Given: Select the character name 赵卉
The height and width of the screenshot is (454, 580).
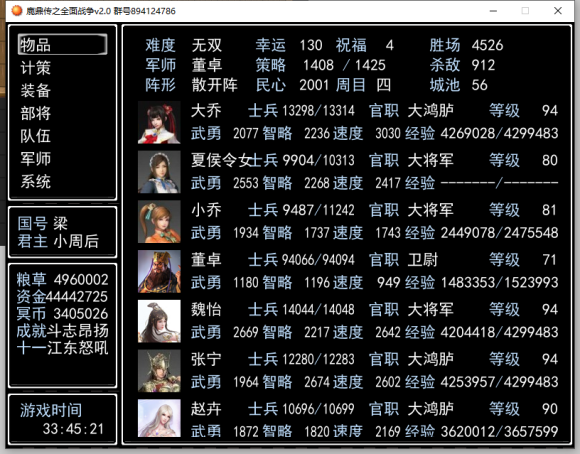Looking at the screenshot, I should point(206,409).
